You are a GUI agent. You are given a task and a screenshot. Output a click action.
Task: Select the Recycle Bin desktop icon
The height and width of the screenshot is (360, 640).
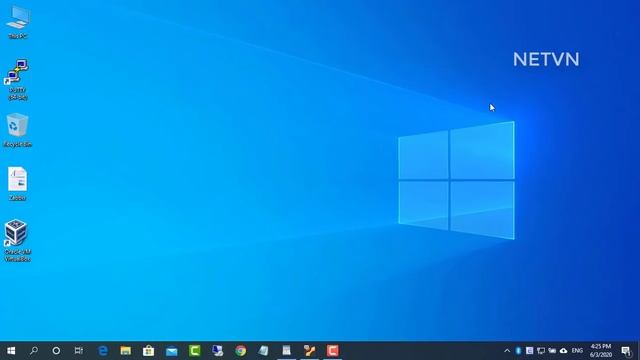(18, 130)
